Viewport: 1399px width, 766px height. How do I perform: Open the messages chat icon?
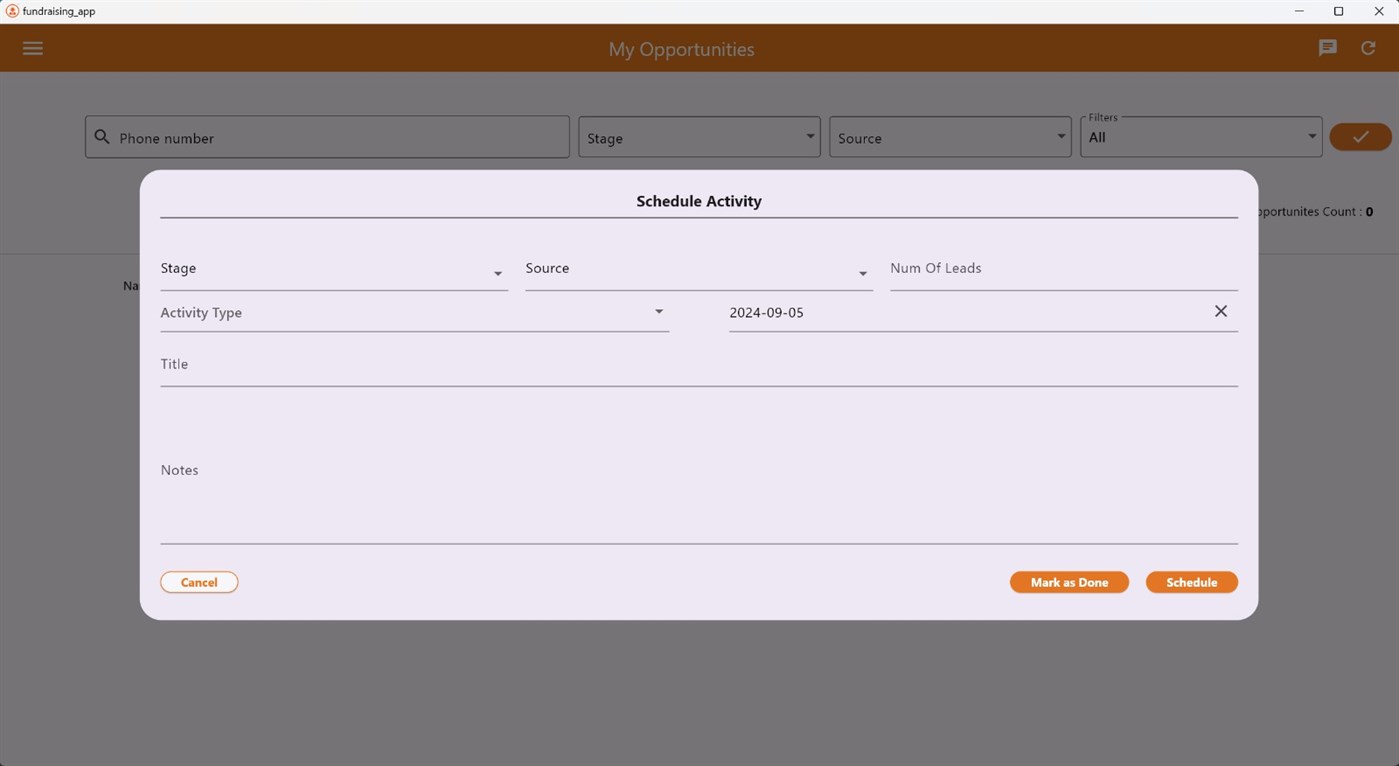[x=1326, y=47]
